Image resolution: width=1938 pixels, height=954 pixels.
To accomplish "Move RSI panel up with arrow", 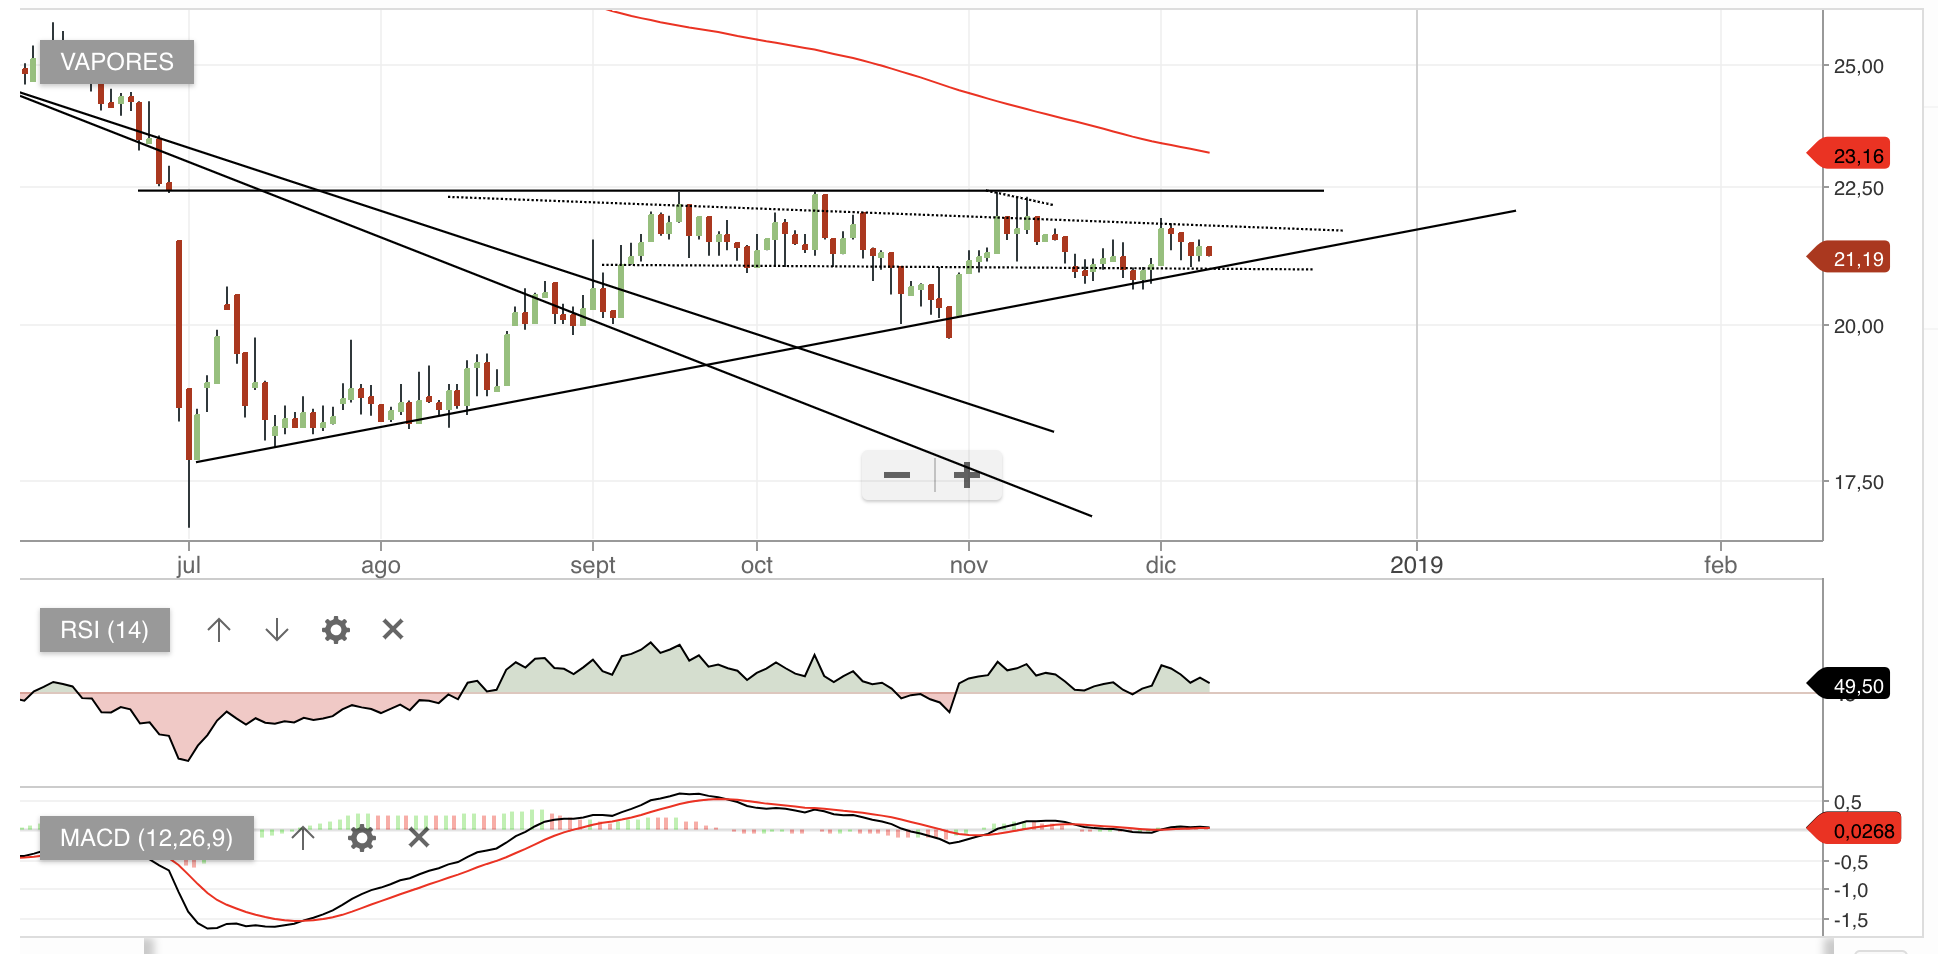I will pyautogui.click(x=219, y=630).
